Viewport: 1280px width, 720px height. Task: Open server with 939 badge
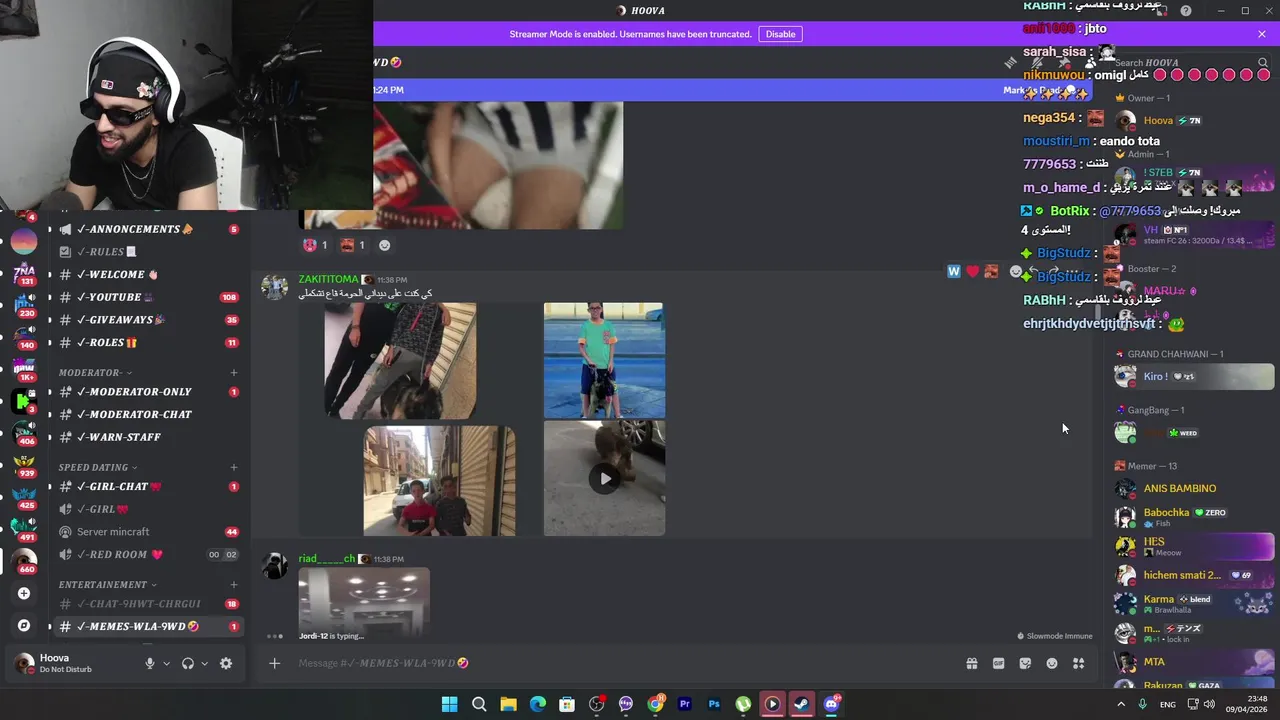coord(24,465)
